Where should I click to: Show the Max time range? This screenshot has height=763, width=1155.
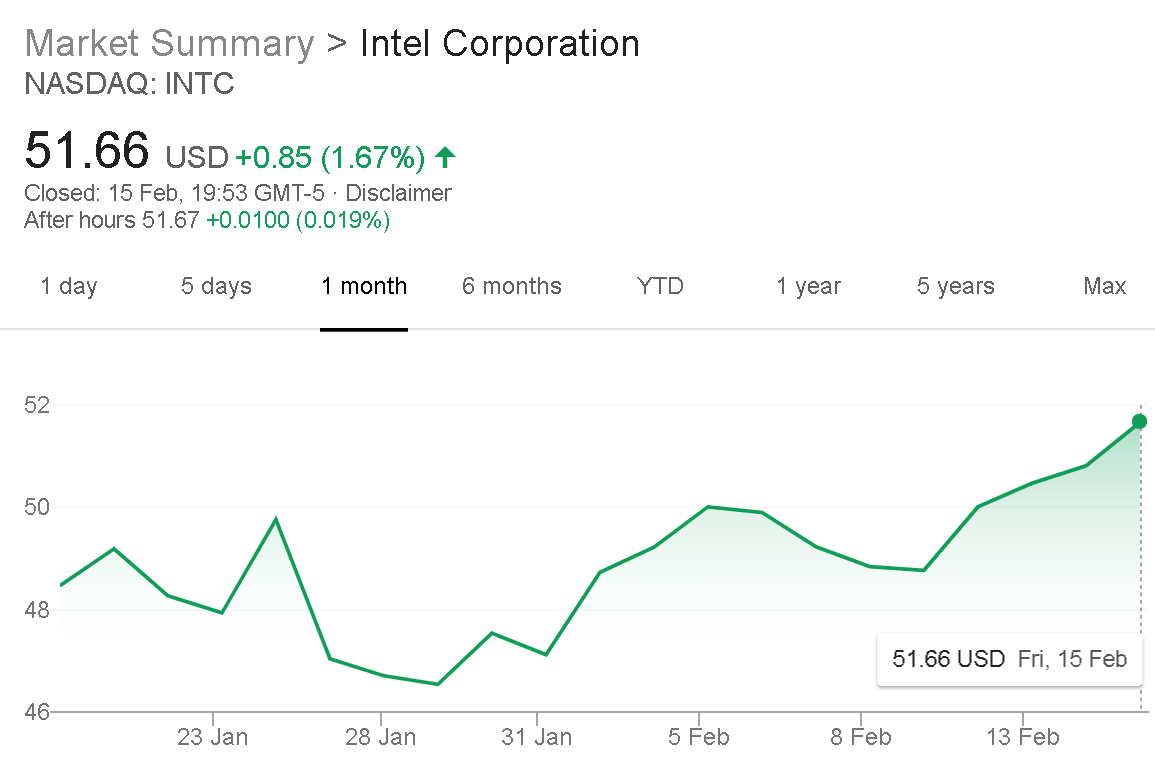click(1104, 286)
